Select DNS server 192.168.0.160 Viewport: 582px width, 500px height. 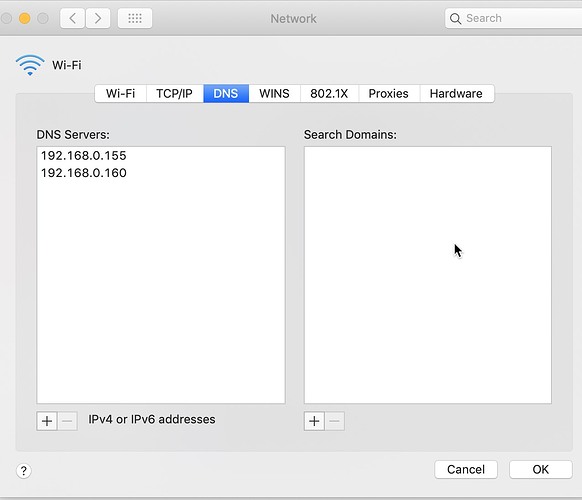click(x=84, y=173)
